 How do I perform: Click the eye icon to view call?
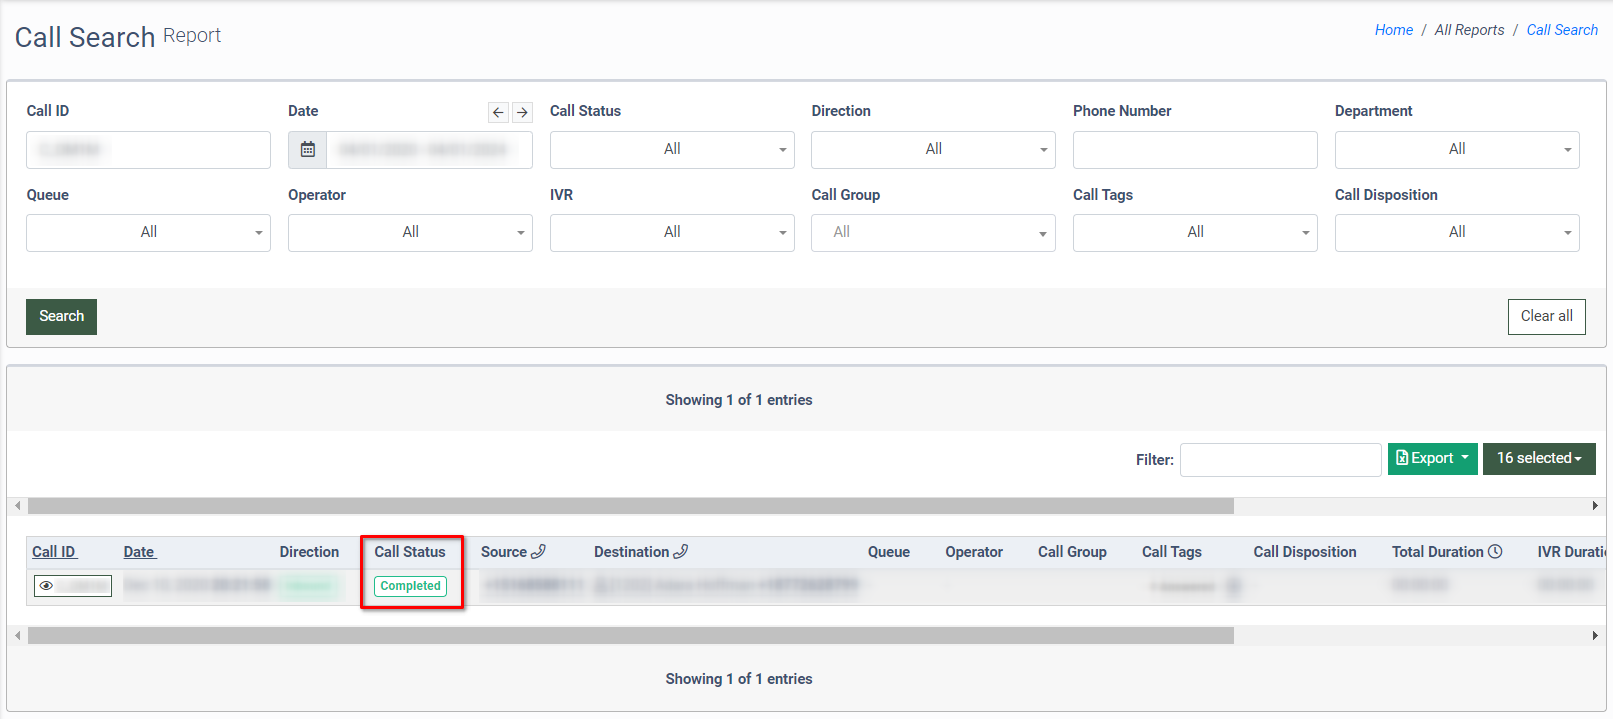pos(47,586)
